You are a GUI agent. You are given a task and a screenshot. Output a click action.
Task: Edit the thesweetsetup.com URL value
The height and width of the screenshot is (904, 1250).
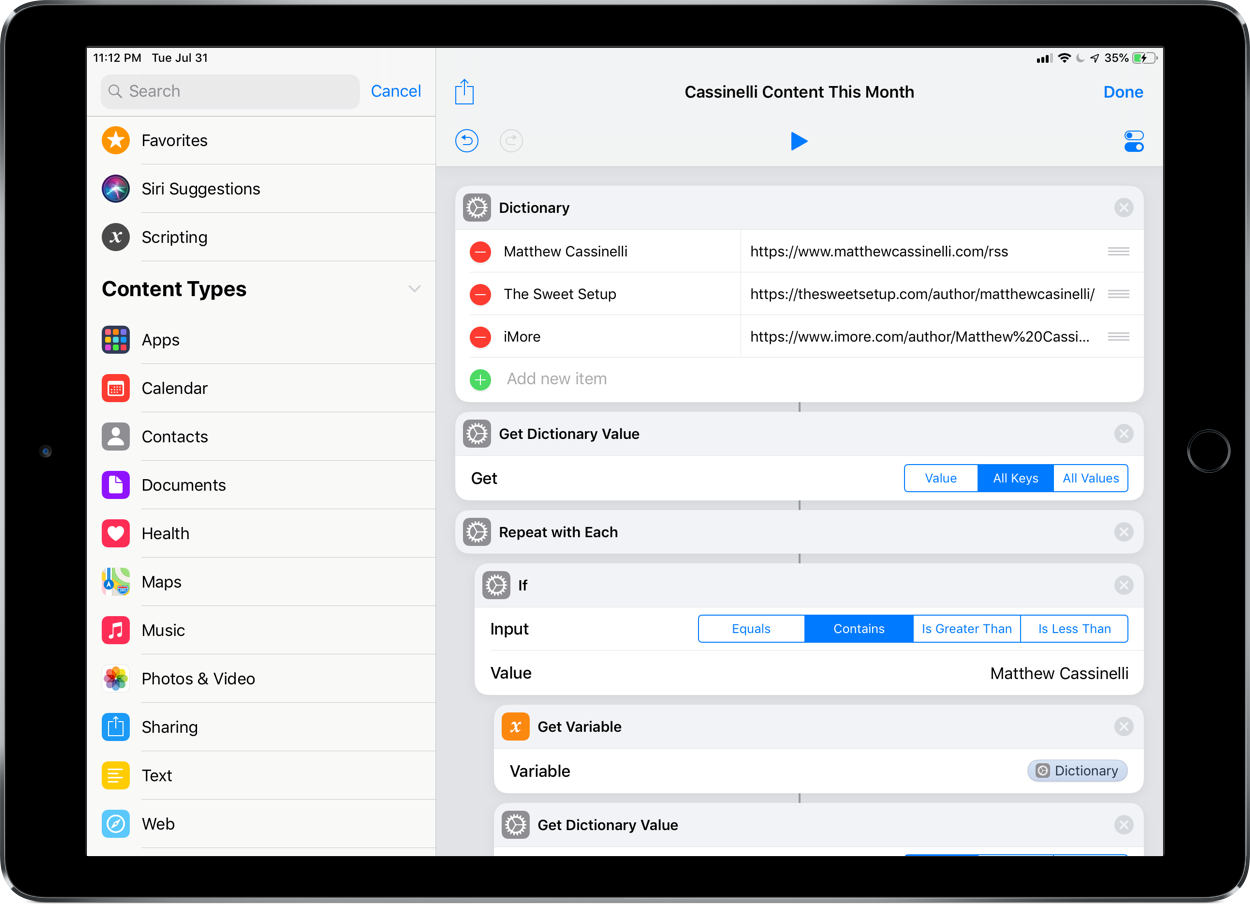click(922, 294)
